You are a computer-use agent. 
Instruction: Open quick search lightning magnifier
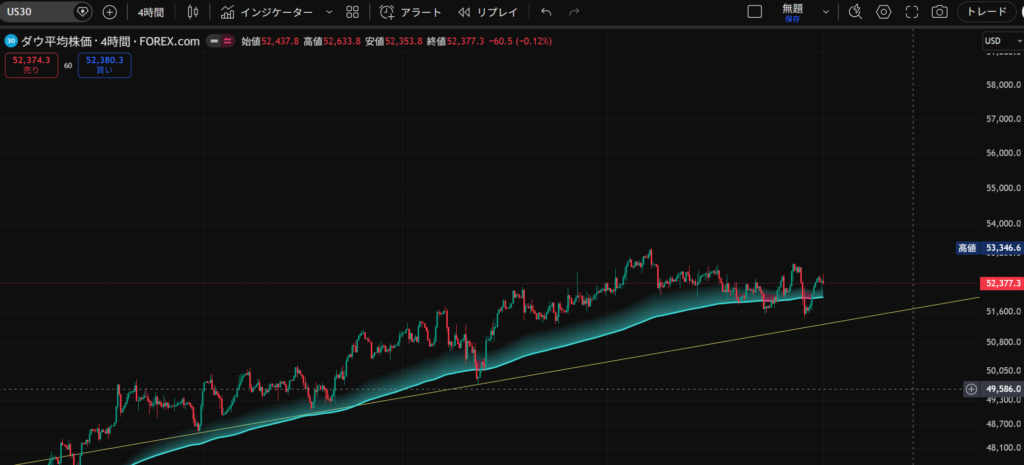click(x=855, y=12)
